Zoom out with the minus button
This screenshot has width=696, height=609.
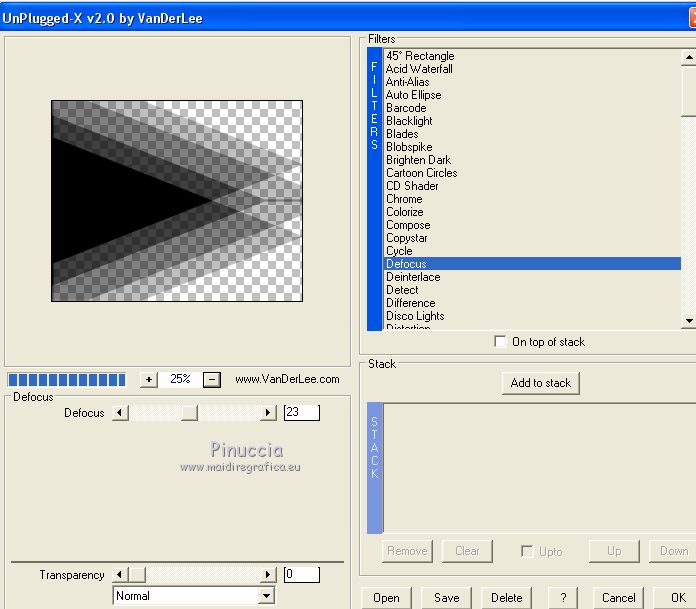(x=212, y=380)
